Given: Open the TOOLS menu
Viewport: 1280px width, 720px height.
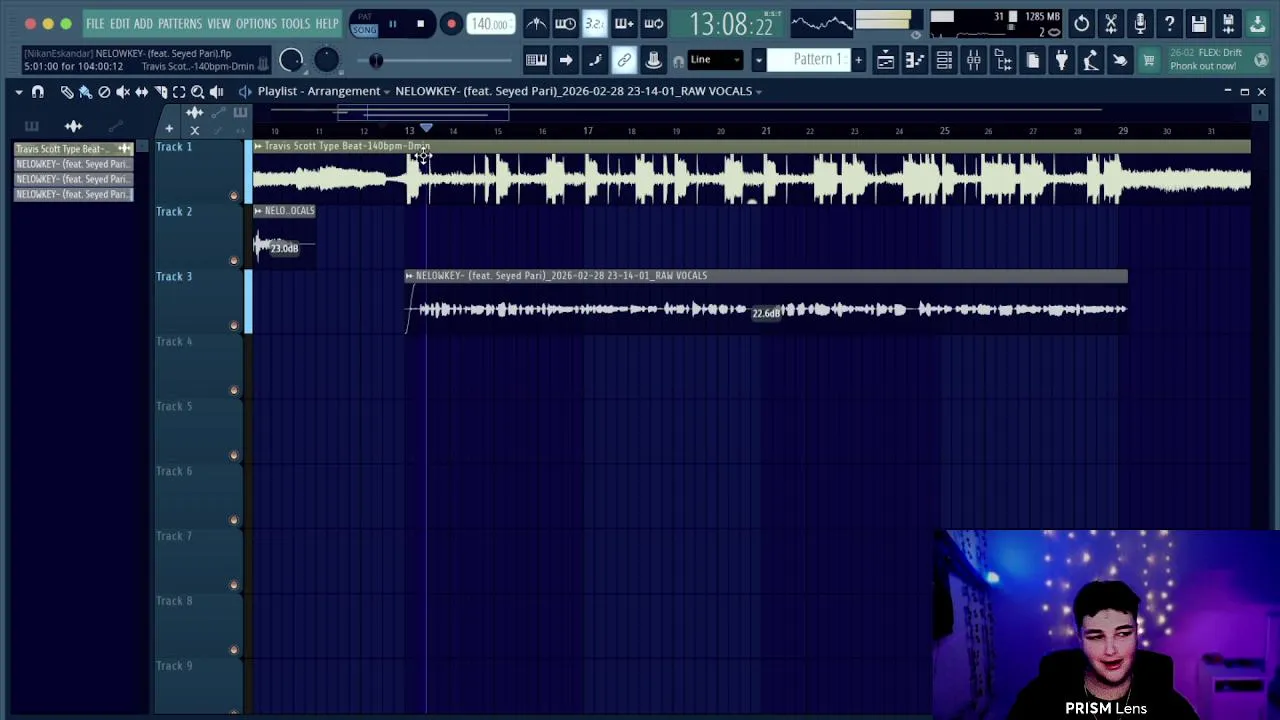Looking at the screenshot, I should pos(295,23).
